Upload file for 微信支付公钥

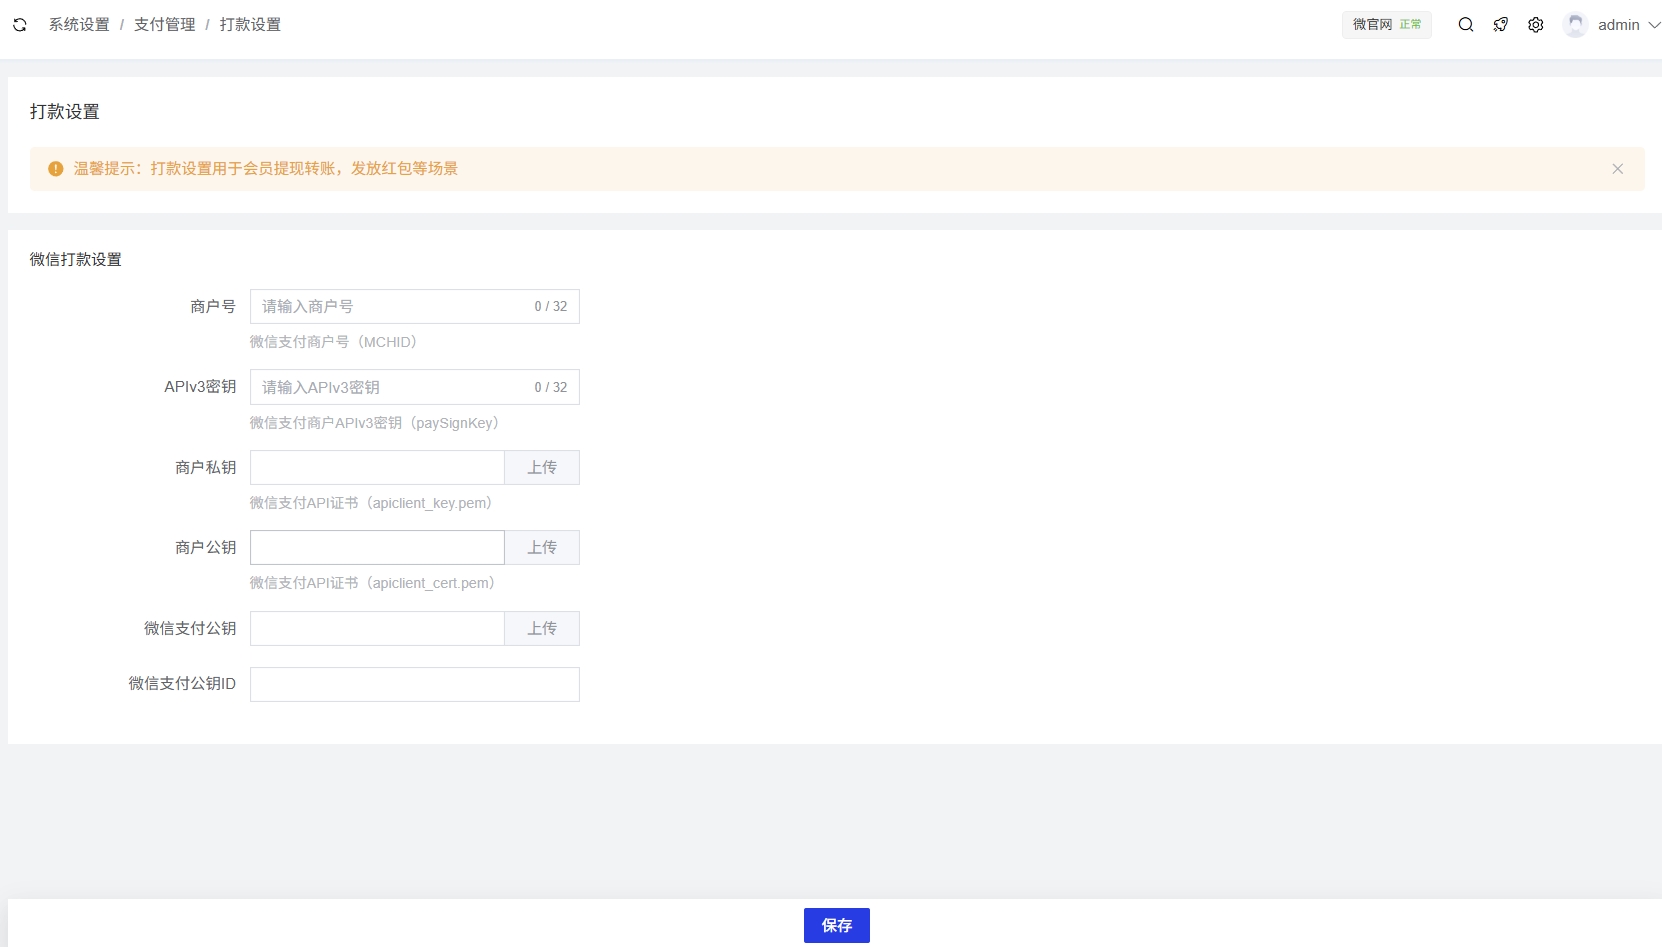point(542,629)
